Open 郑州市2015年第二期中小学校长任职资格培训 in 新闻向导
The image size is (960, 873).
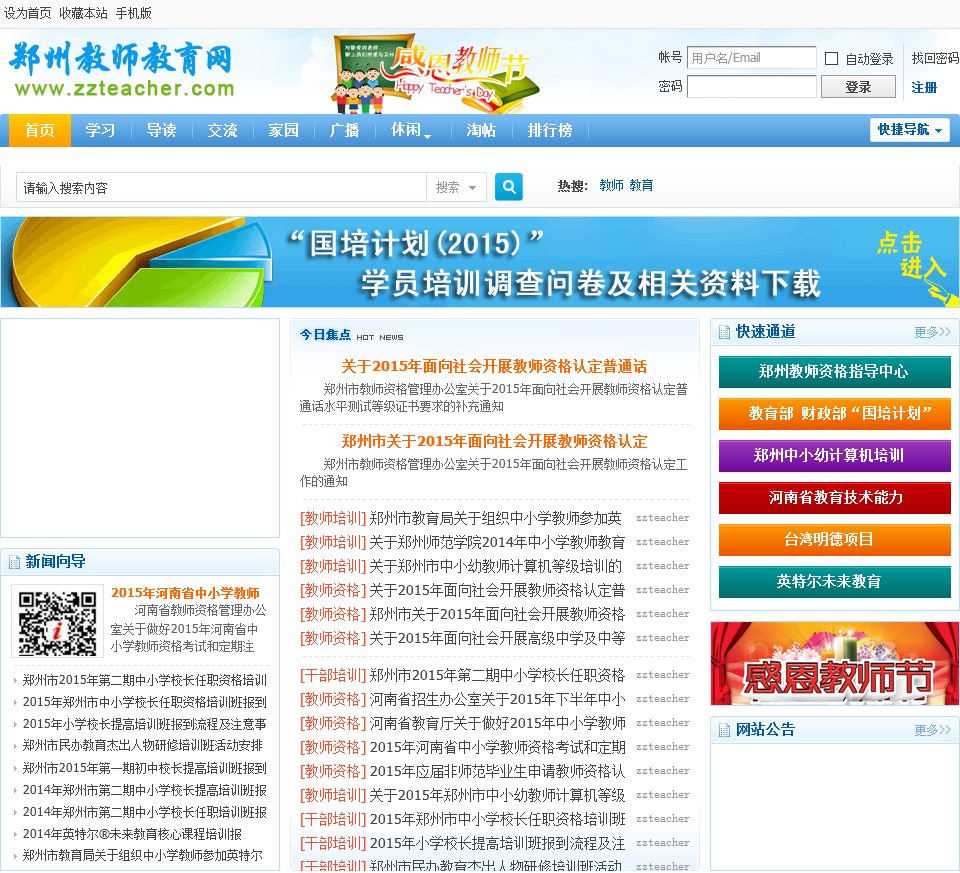point(144,680)
